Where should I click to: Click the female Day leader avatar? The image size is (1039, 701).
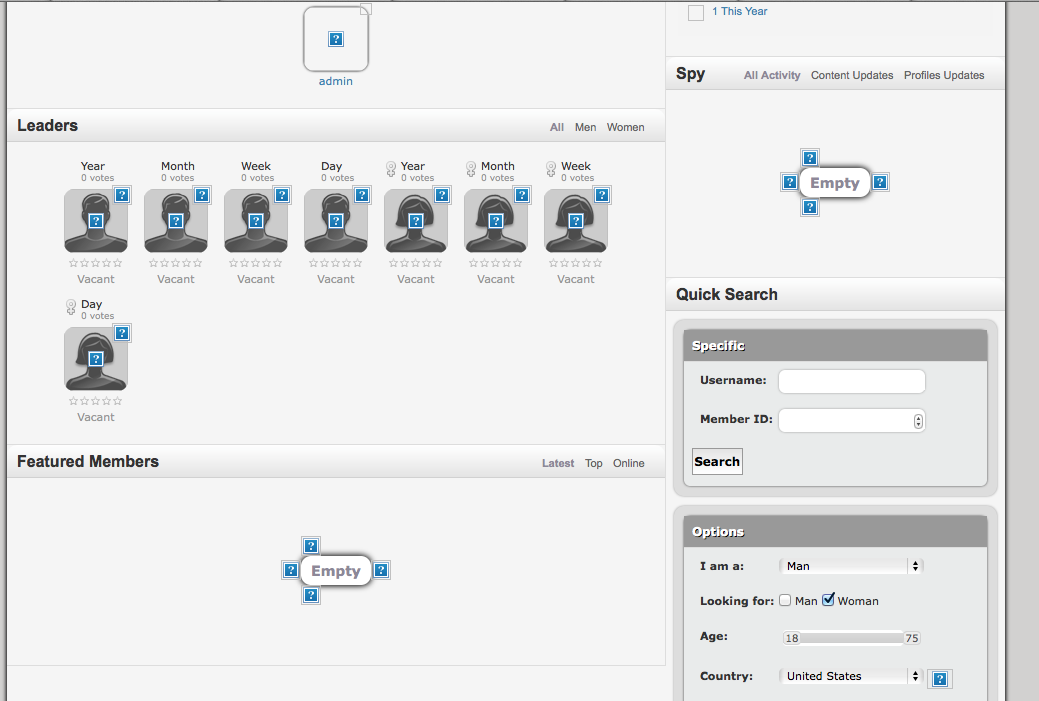click(96, 359)
